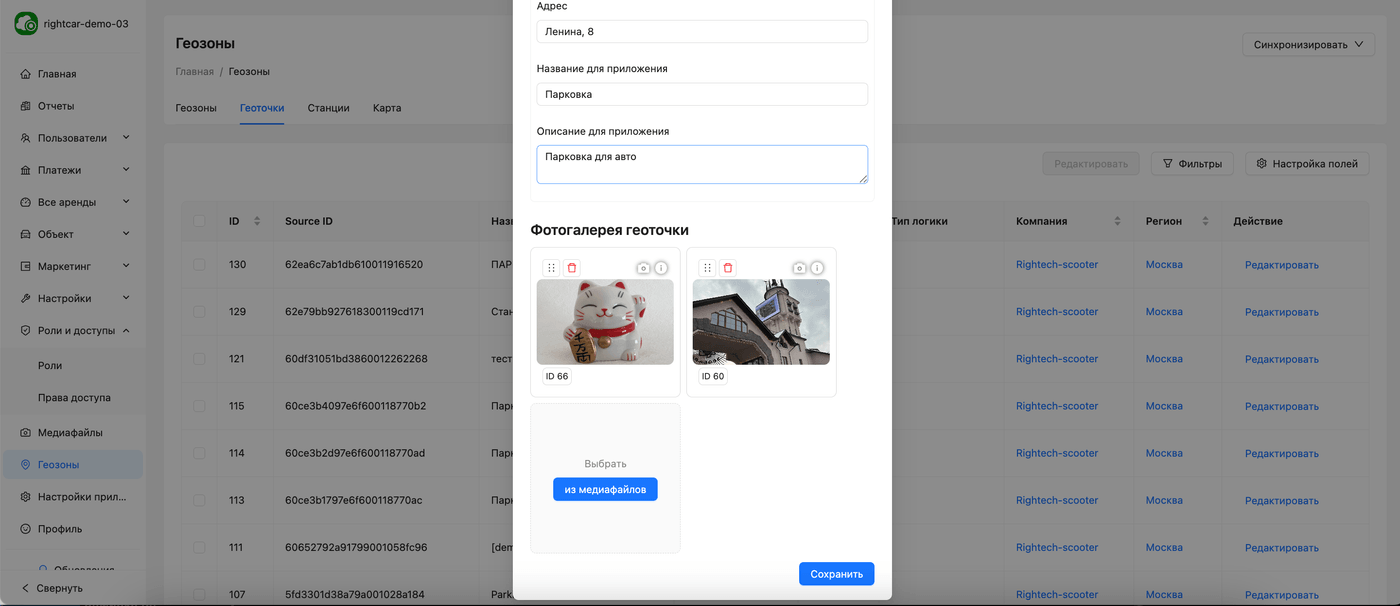Click the cat photo thumbnail ID 66

pyautogui.click(x=605, y=322)
